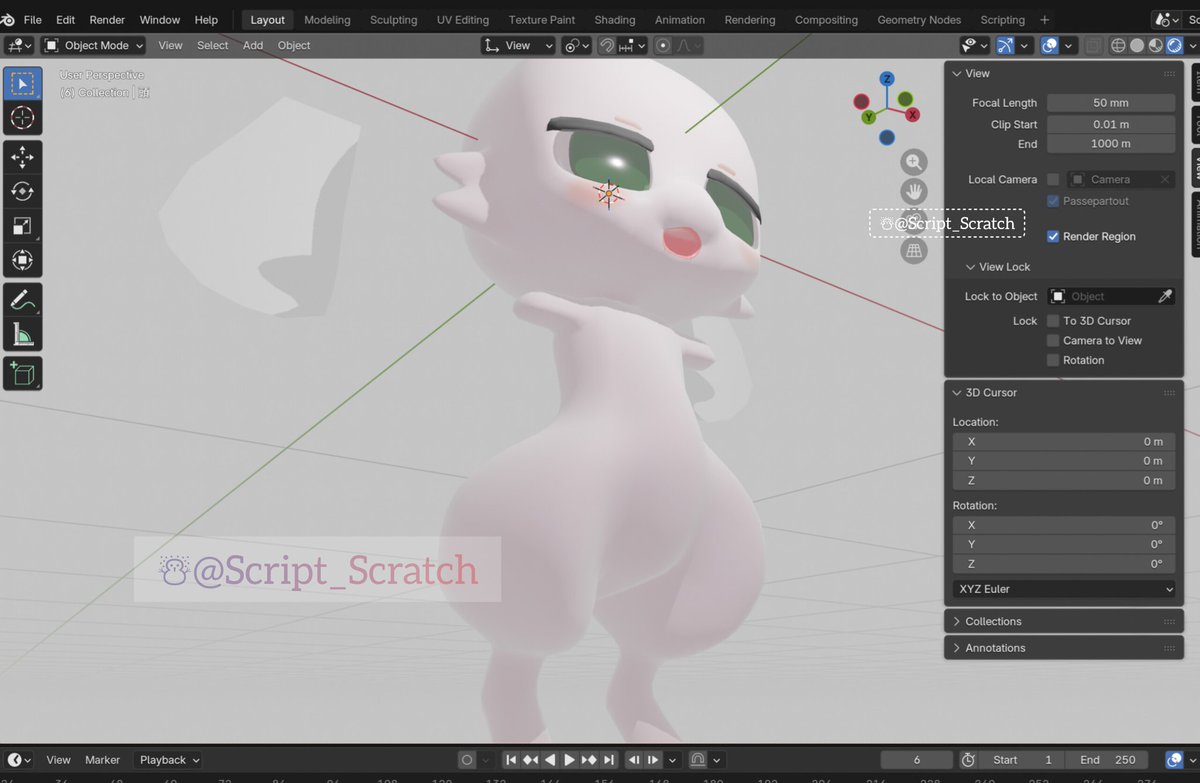
Task: Open the Object Mode dropdown
Action: click(94, 45)
